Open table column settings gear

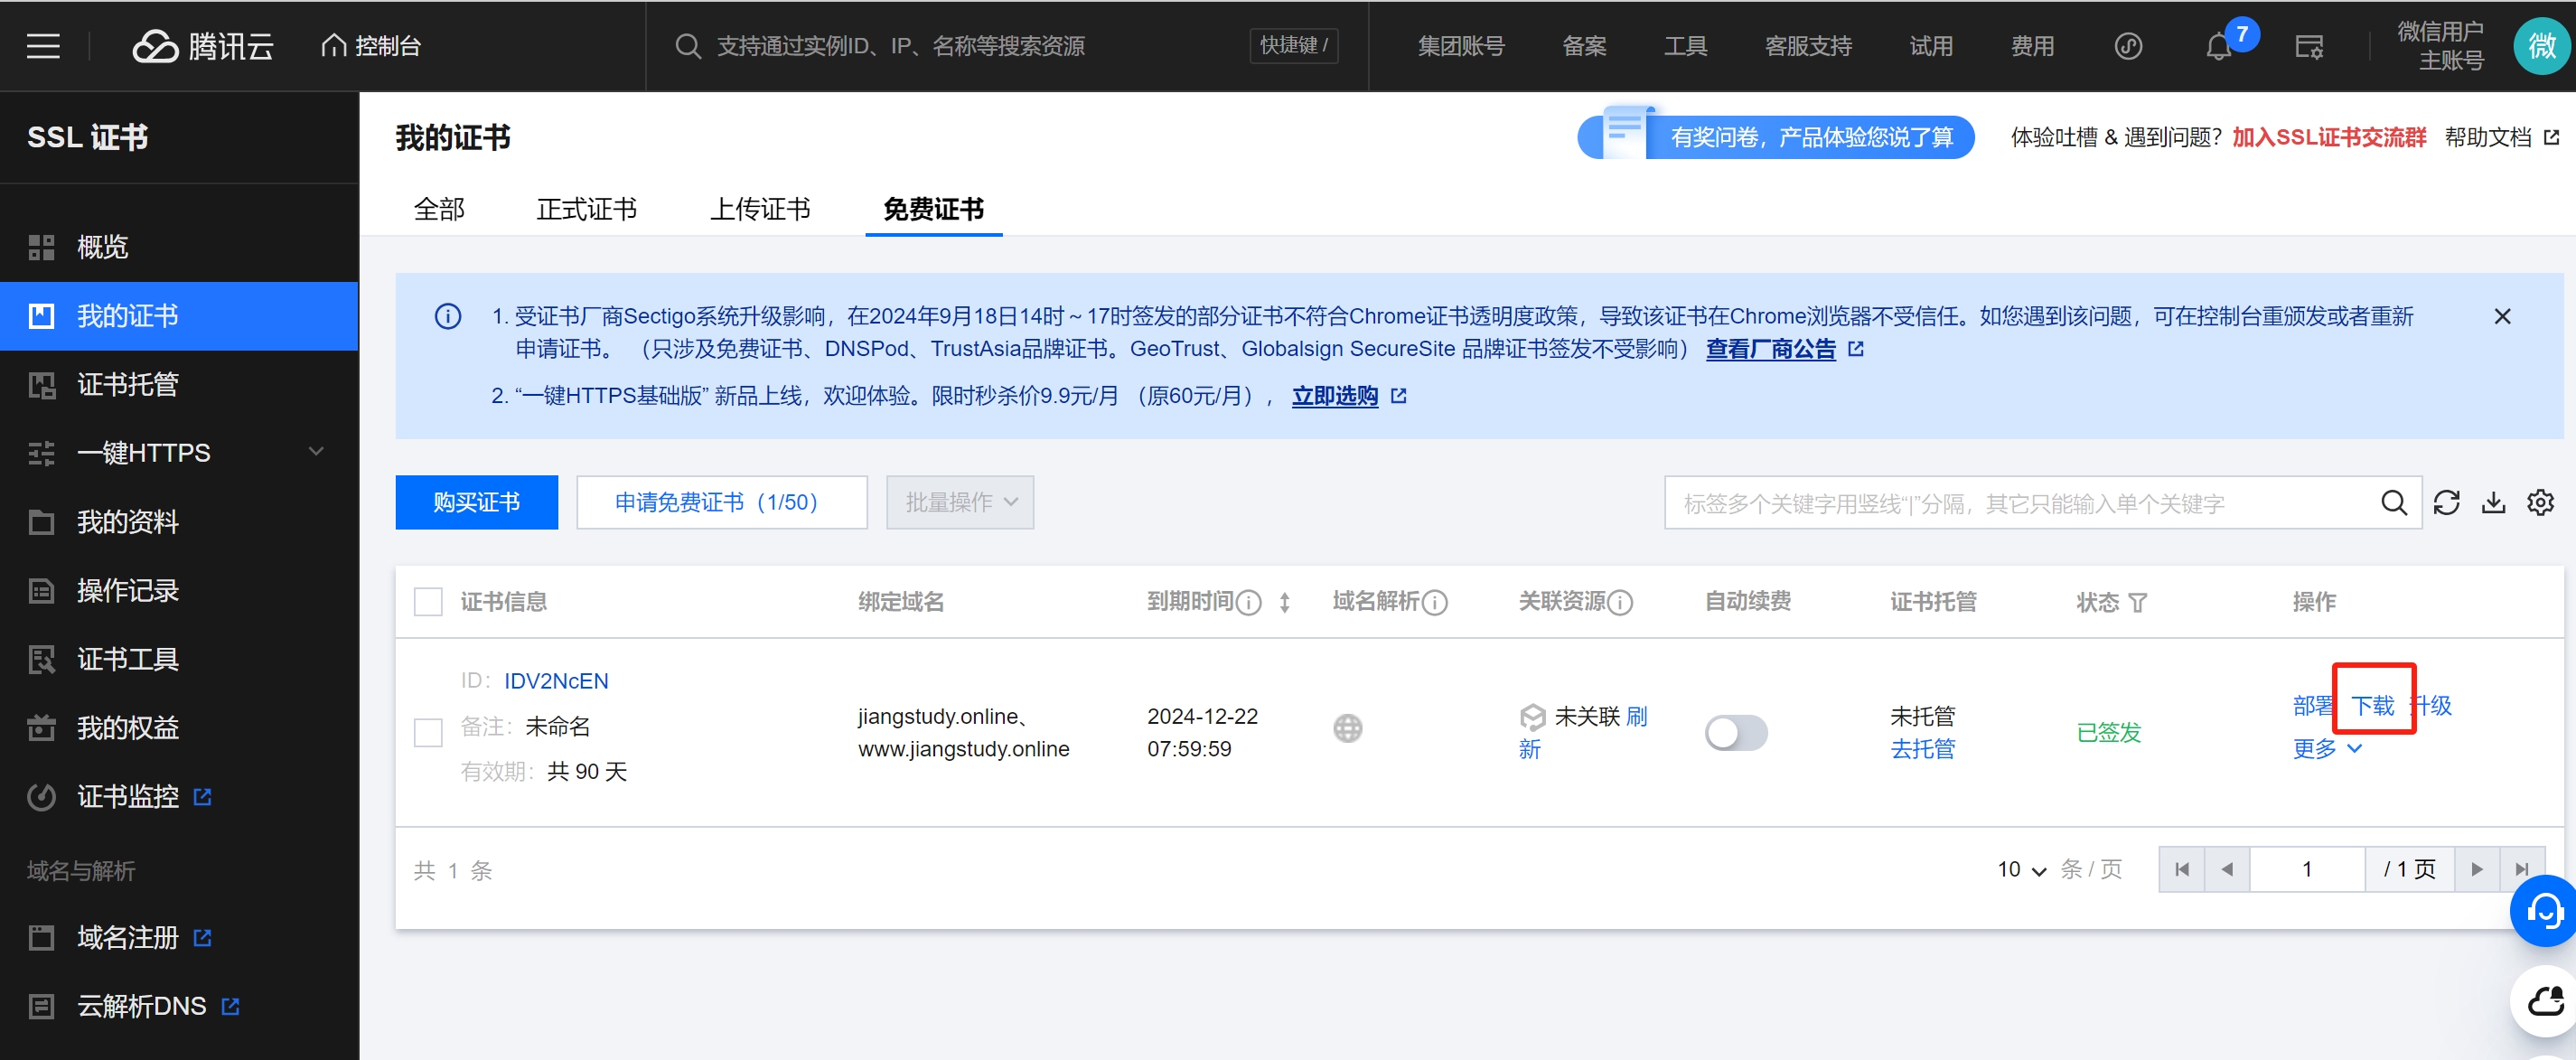pyautogui.click(x=2540, y=502)
